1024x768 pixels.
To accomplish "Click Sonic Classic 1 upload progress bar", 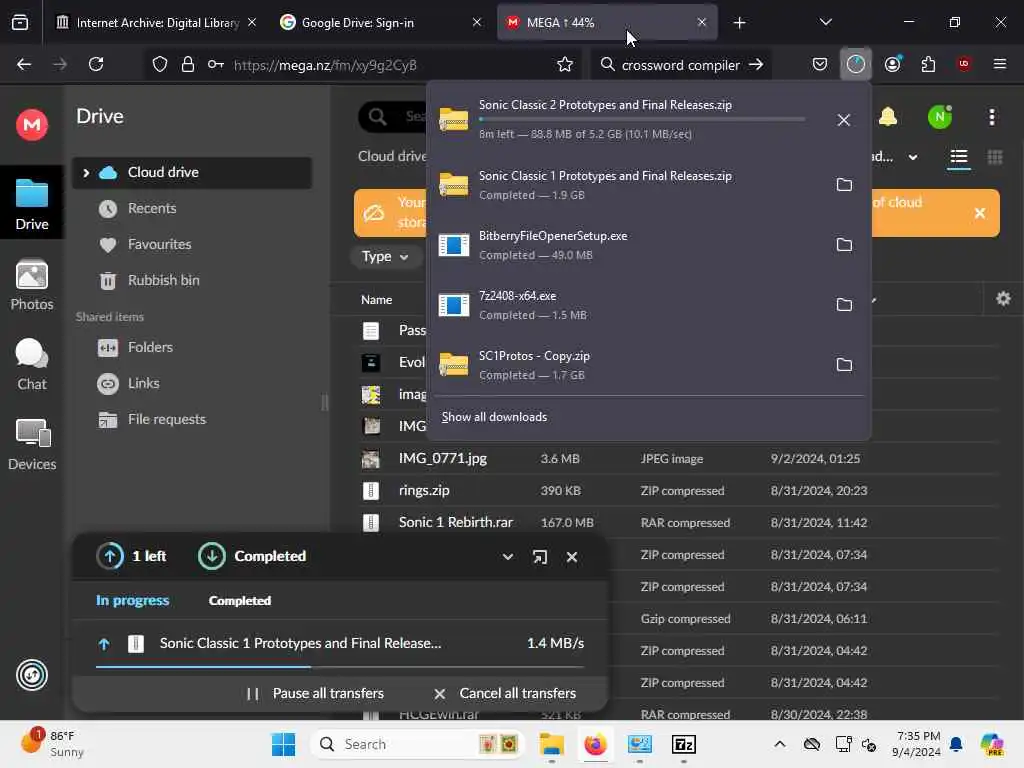I will (x=340, y=667).
